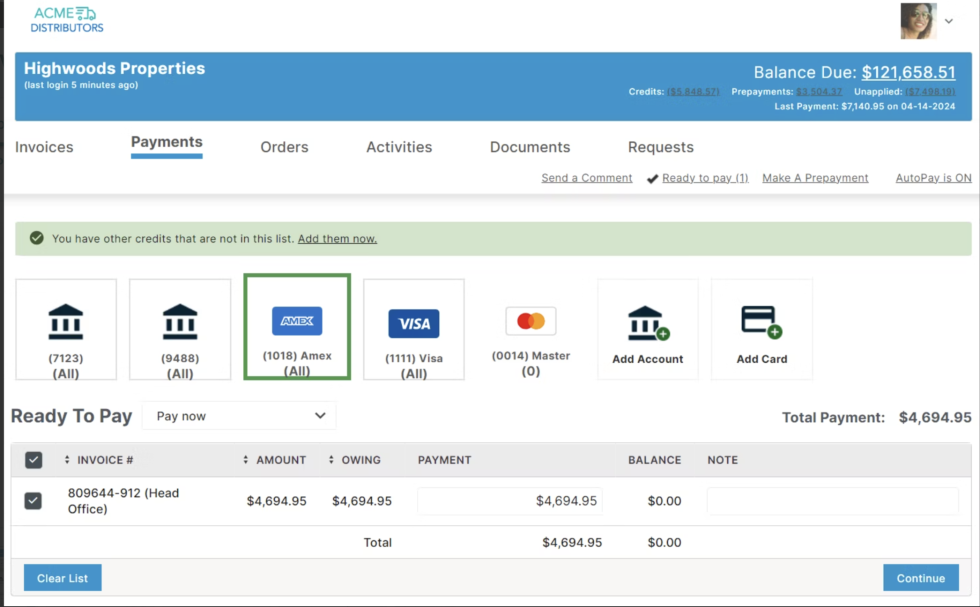Toggle the select-all invoices checkbox
Viewport: 980px width, 607px height.
(34, 460)
